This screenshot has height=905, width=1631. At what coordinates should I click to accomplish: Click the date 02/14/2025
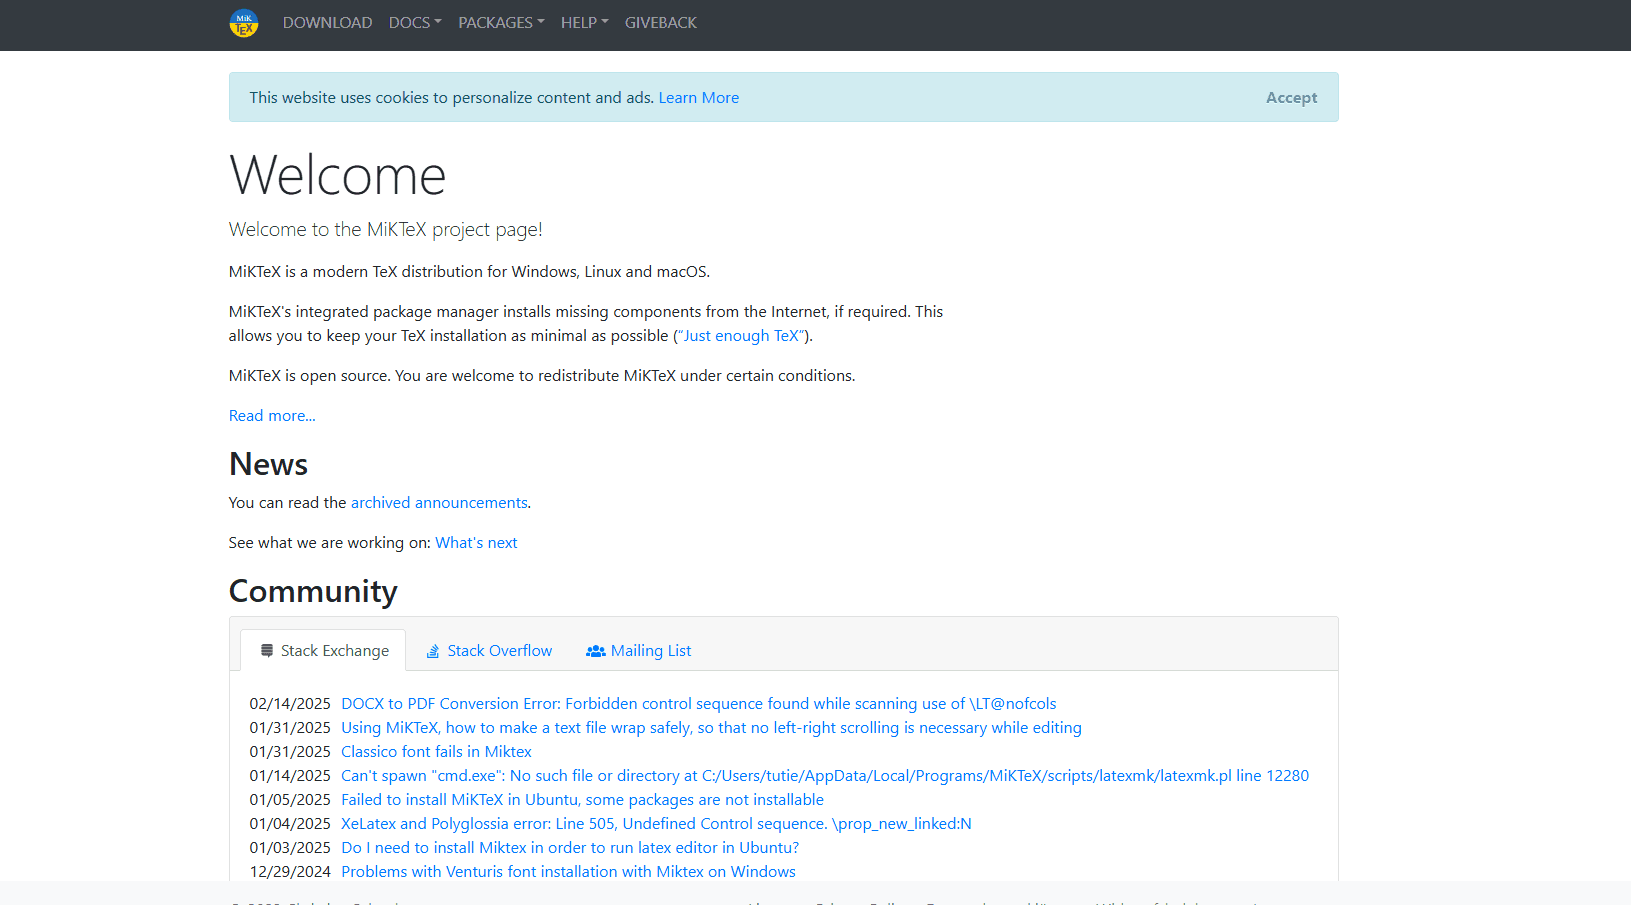point(290,704)
